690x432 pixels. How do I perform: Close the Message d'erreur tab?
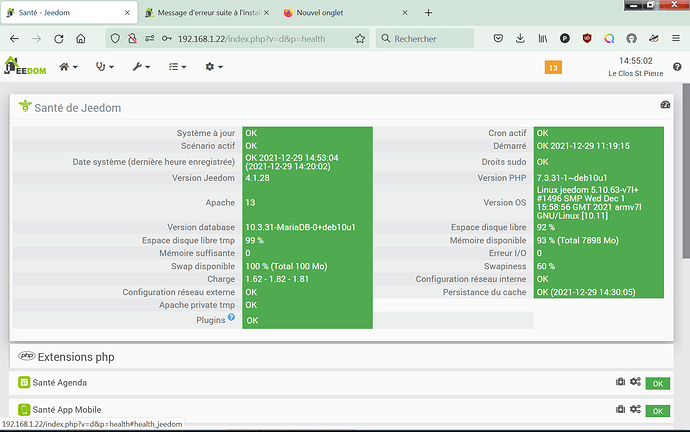click(x=266, y=13)
